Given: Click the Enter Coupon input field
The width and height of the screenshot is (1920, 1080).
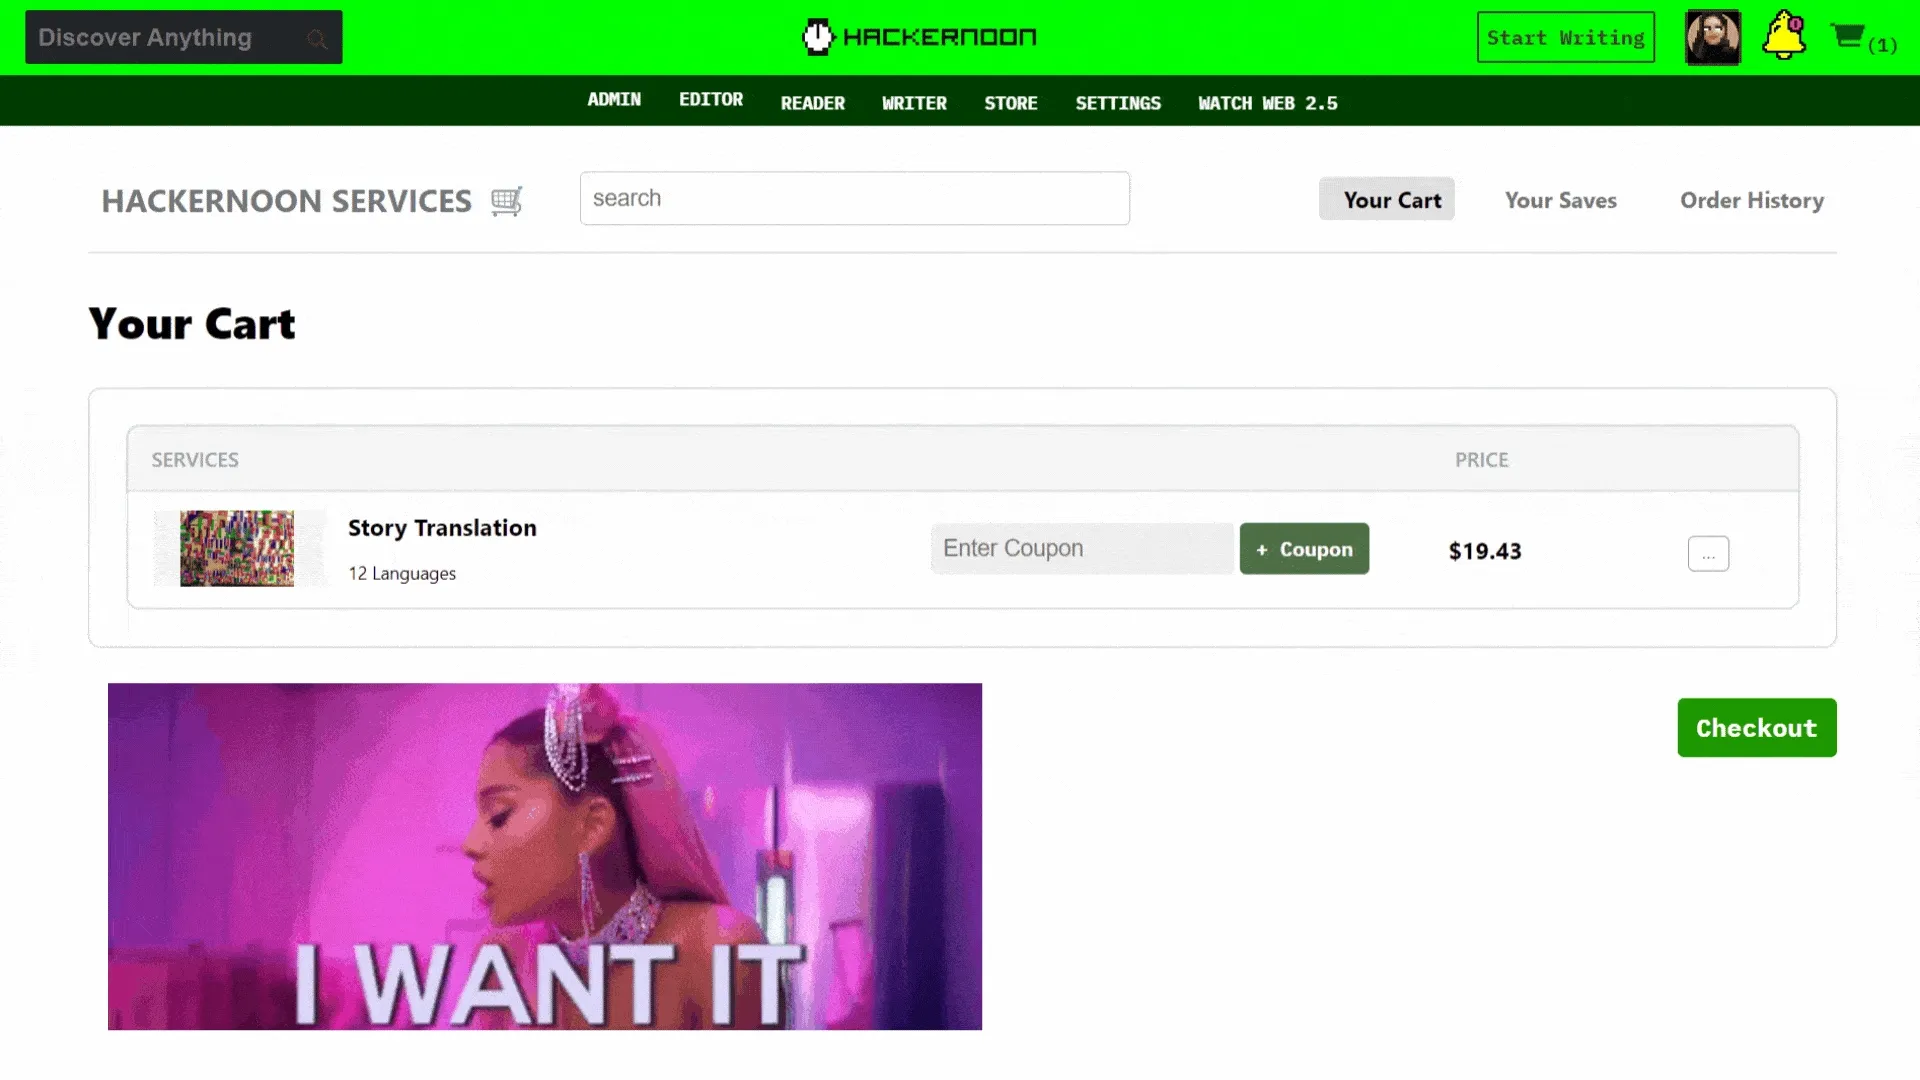Looking at the screenshot, I should (1081, 549).
